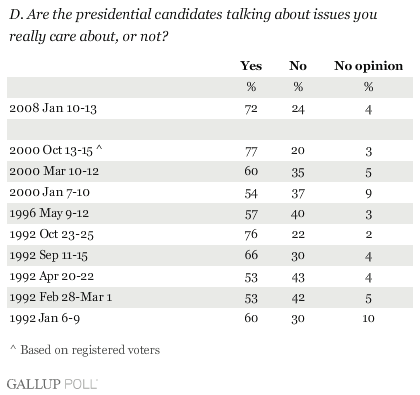Click the 2000 Jan 7-10 date label

pos(49,192)
